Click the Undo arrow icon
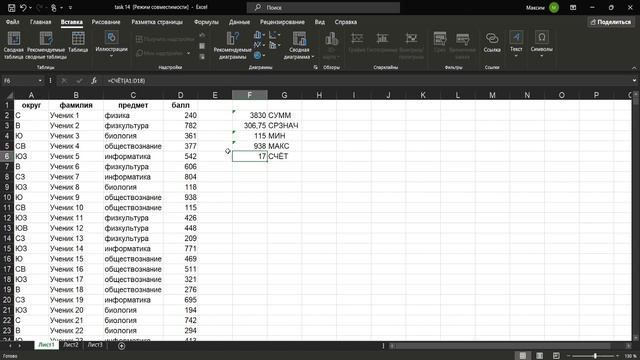Image resolution: width=640 pixels, height=360 pixels. pyautogui.click(x=23, y=7)
